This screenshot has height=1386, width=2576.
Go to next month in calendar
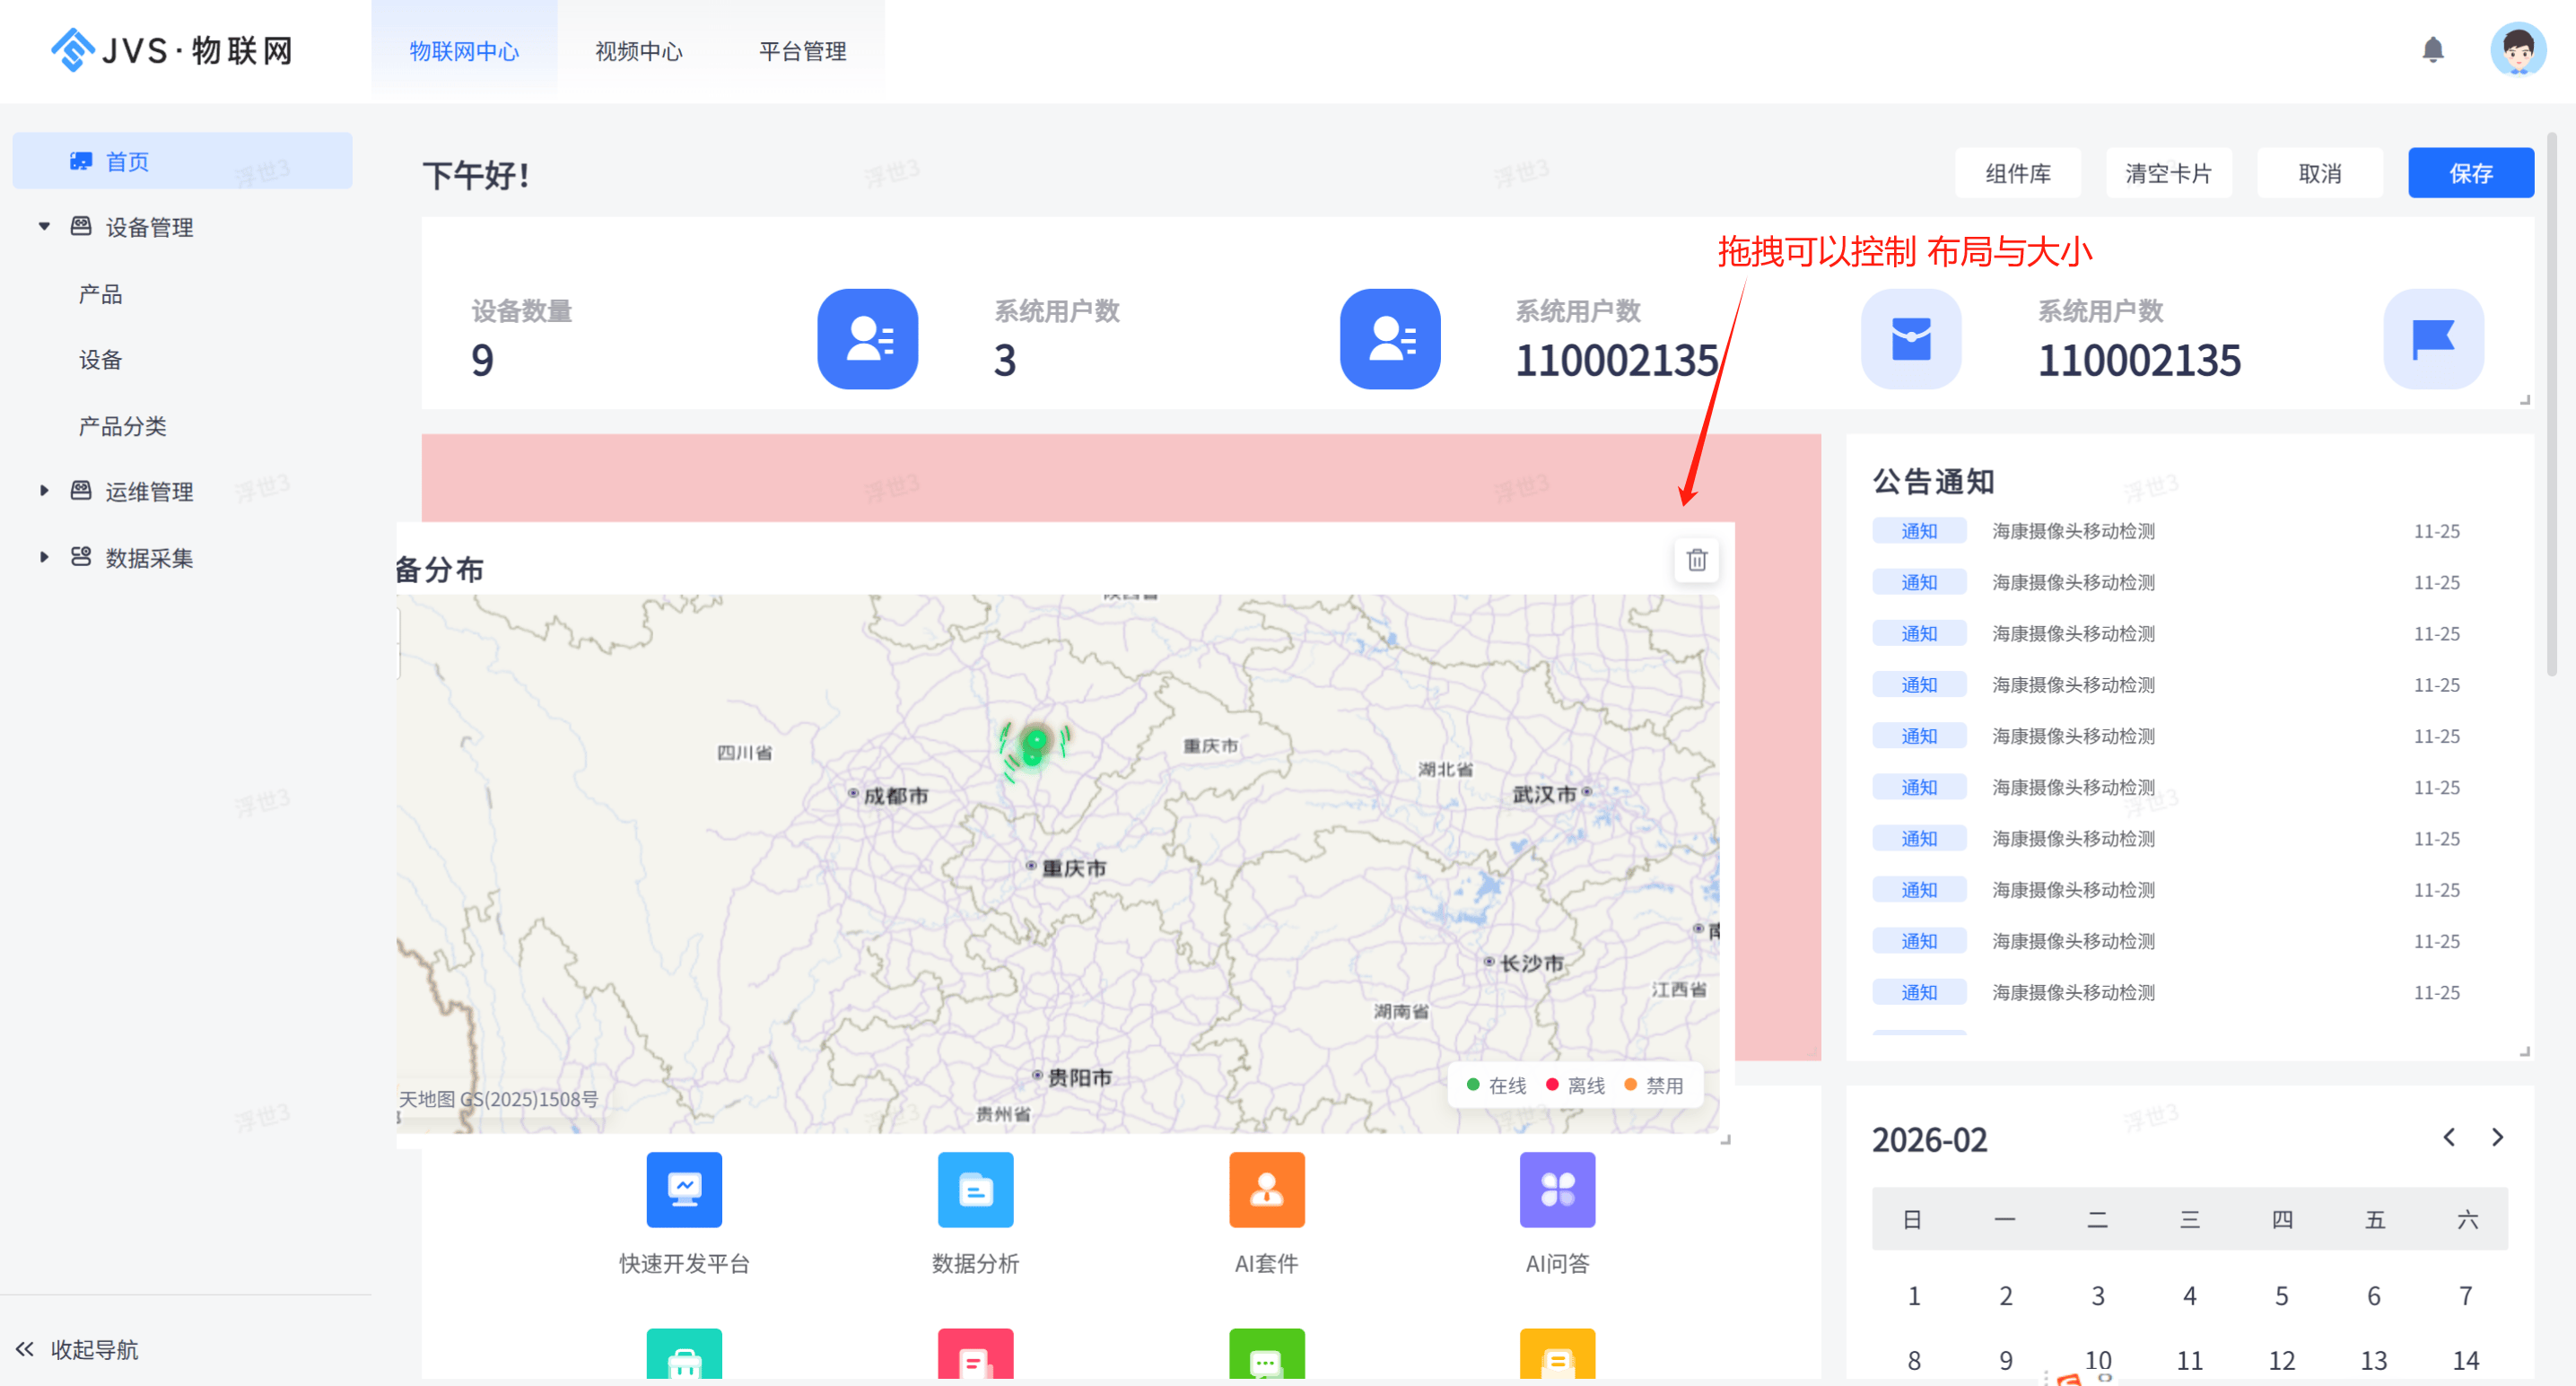click(2497, 1137)
